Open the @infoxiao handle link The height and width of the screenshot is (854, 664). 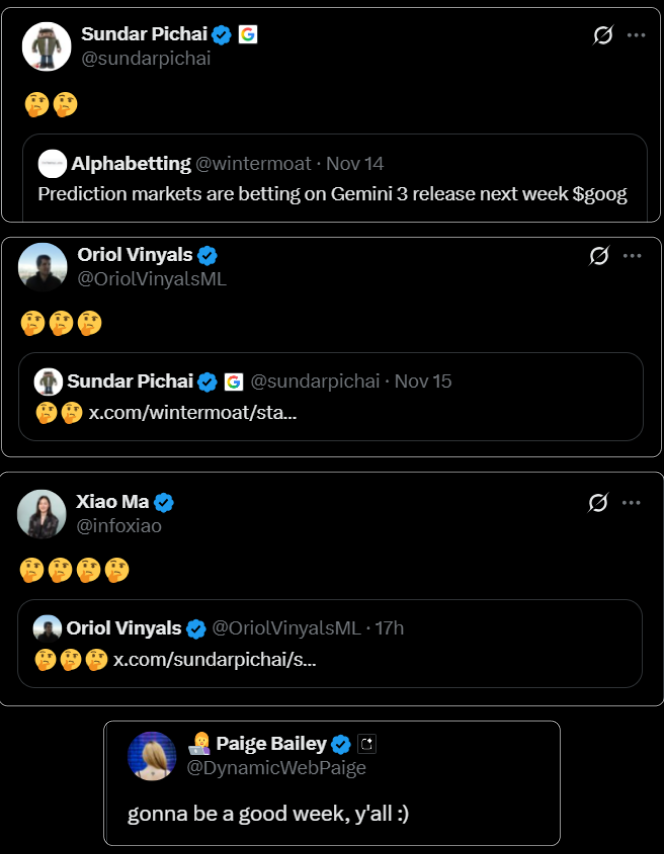point(119,526)
